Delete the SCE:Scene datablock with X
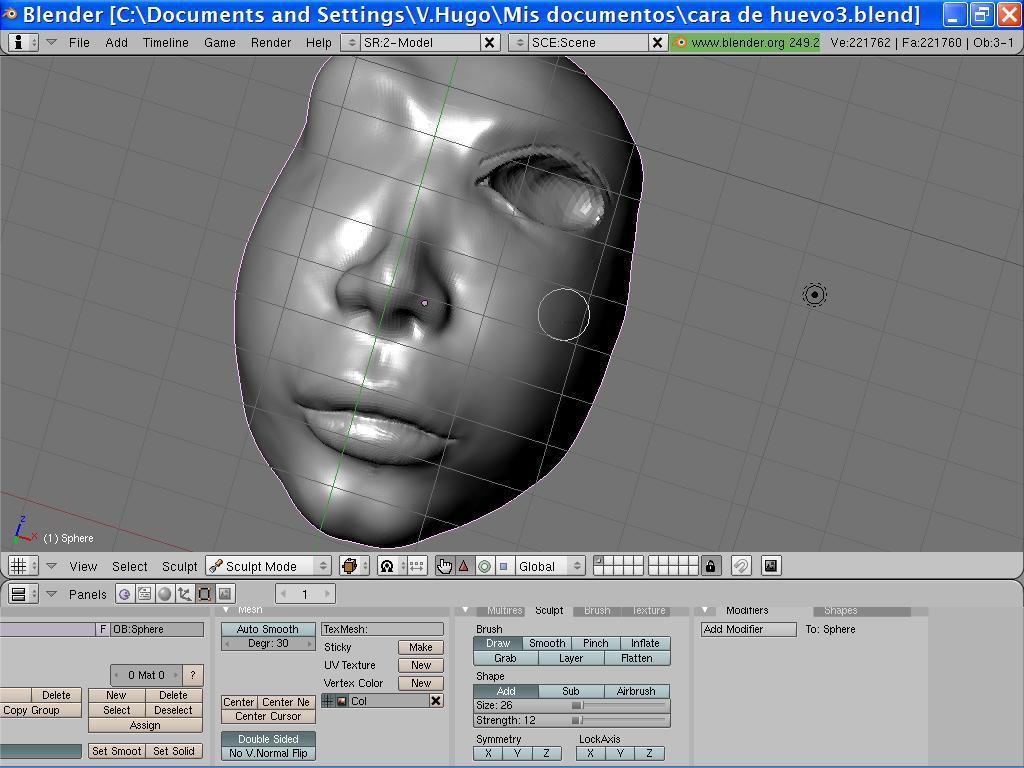The image size is (1024, 768). (657, 42)
